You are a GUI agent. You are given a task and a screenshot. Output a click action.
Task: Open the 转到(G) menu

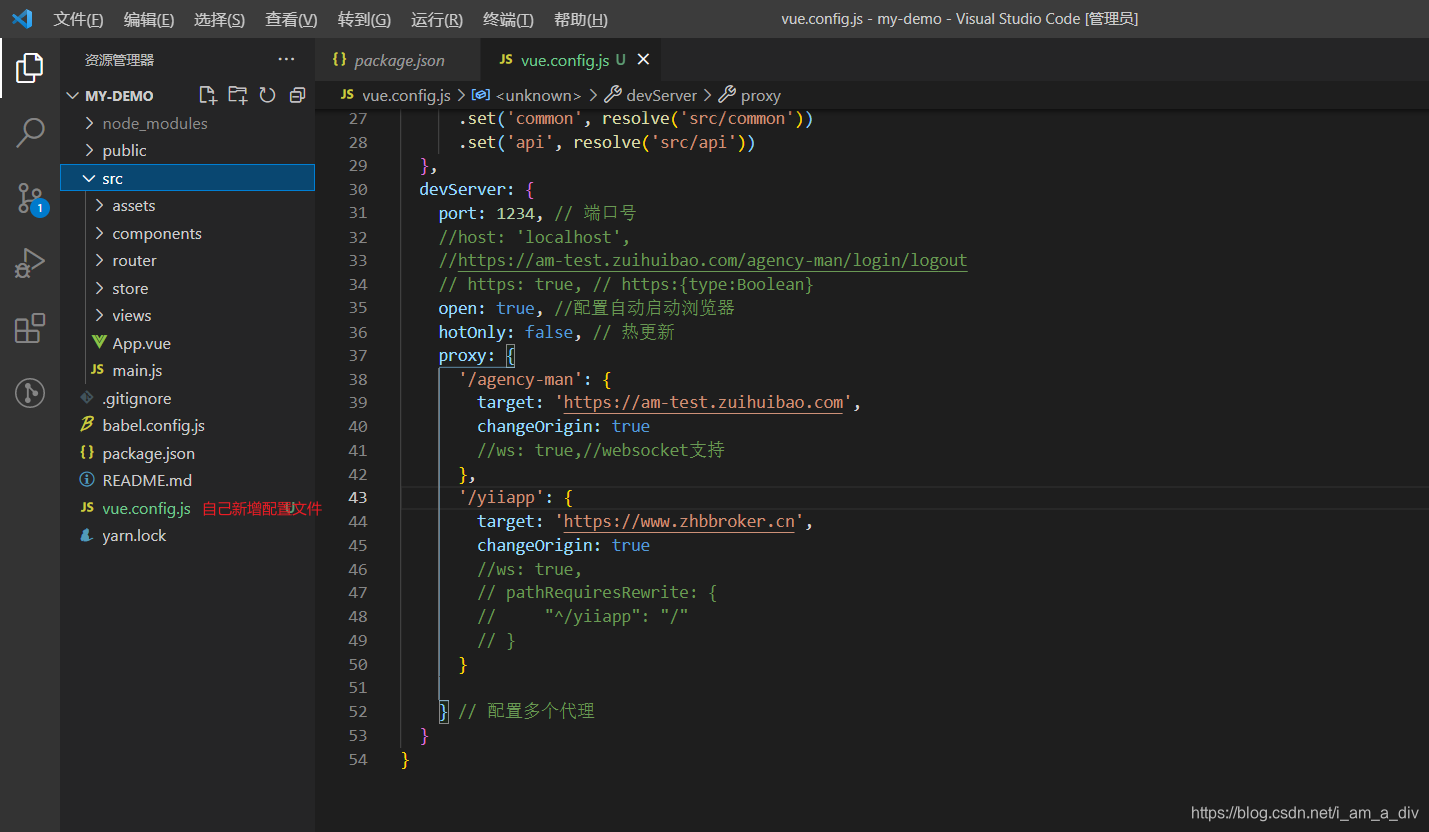(364, 20)
